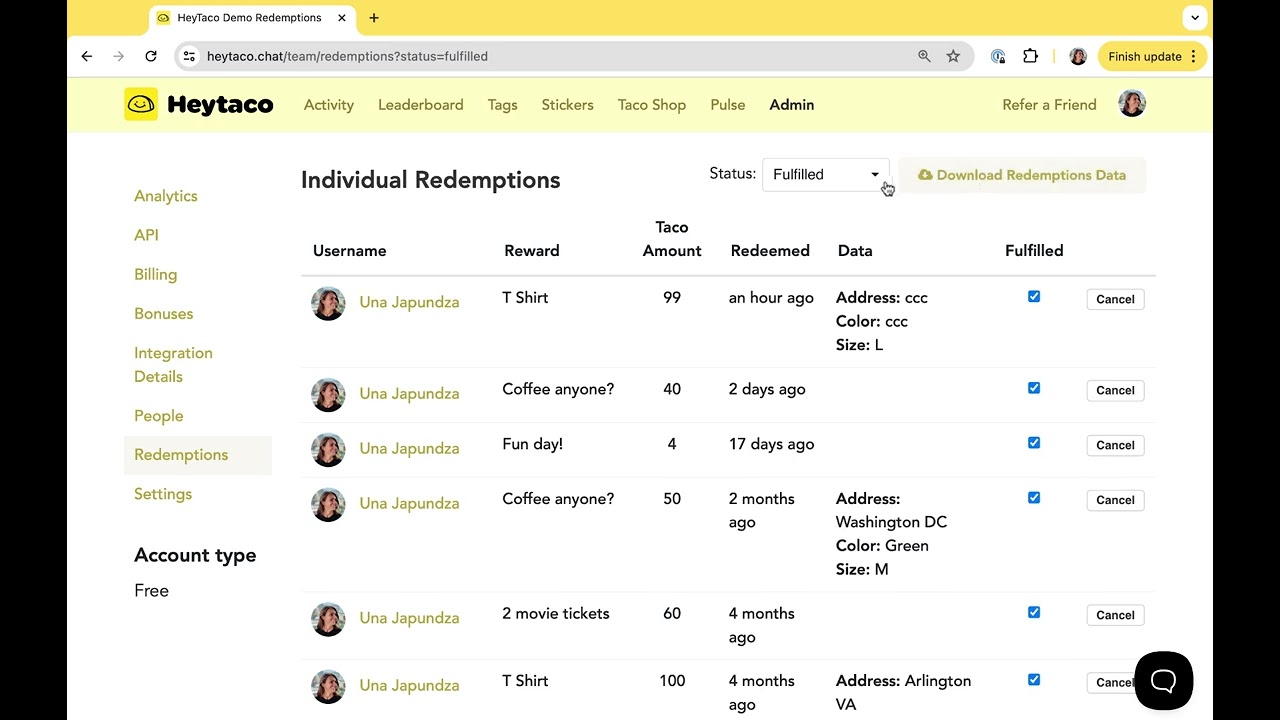Uncheck Fulfilled for the Fun day! row
1280x720 pixels.
click(1034, 443)
